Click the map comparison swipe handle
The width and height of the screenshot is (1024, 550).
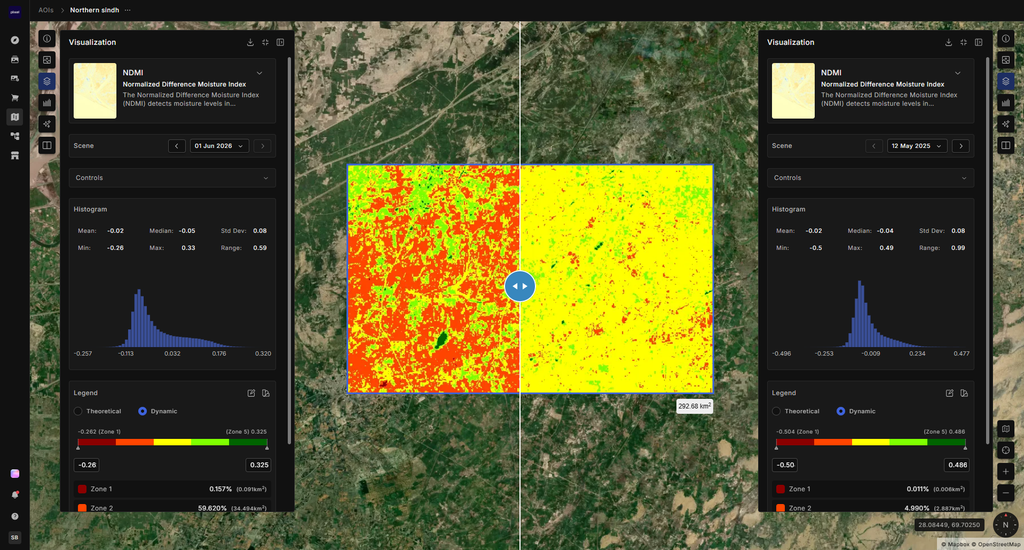pyautogui.click(x=520, y=286)
